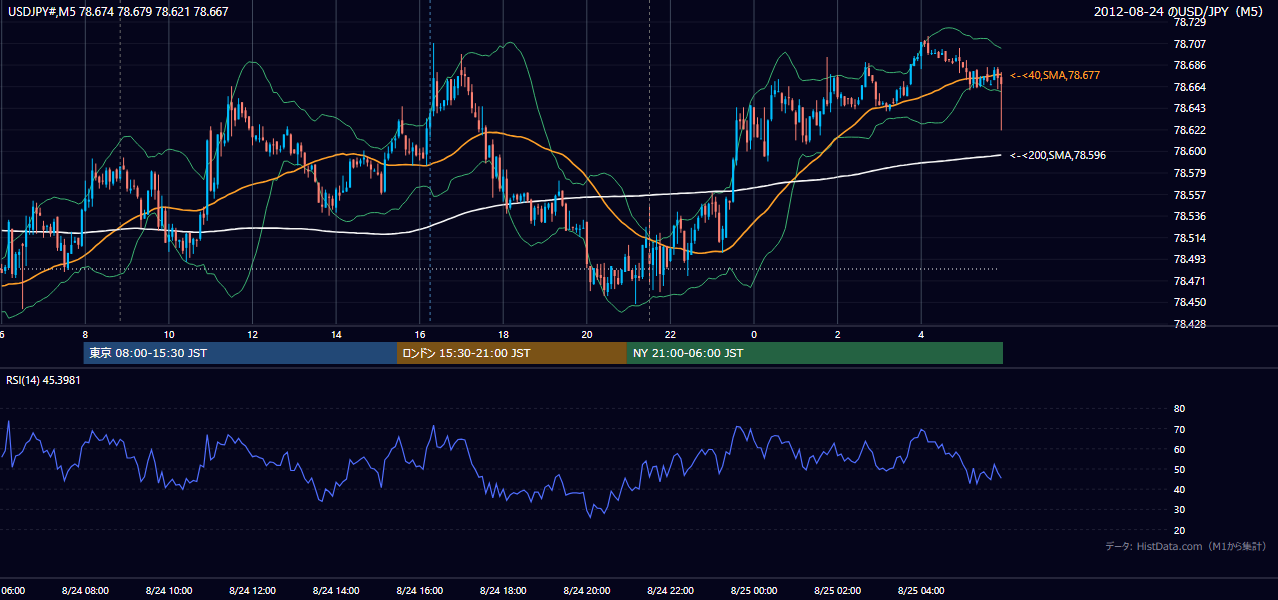
Task: Click the 8/24 08:00 time label
Action: (85, 590)
